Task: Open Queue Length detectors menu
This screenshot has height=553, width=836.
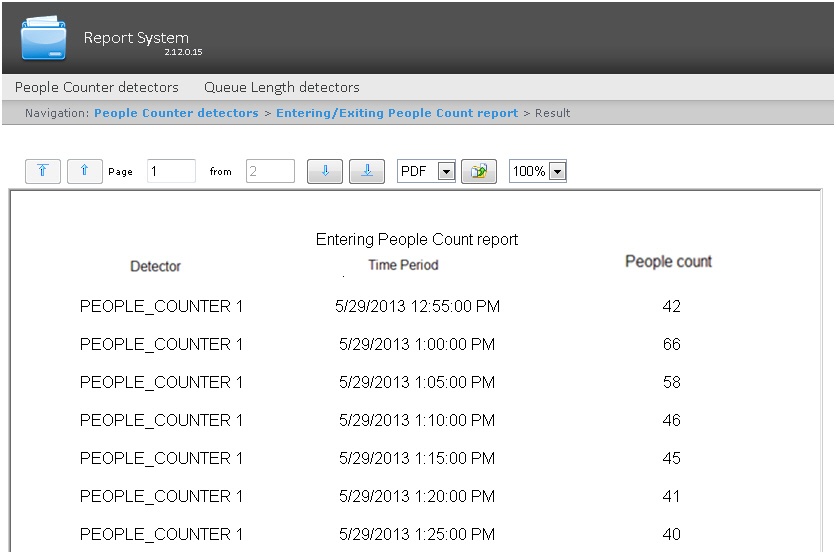Action: pos(282,87)
